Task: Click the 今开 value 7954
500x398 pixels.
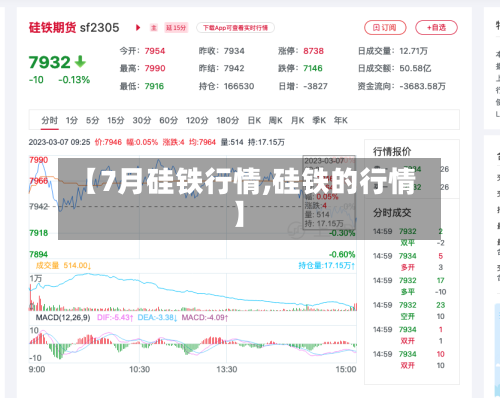Action: 155,51
